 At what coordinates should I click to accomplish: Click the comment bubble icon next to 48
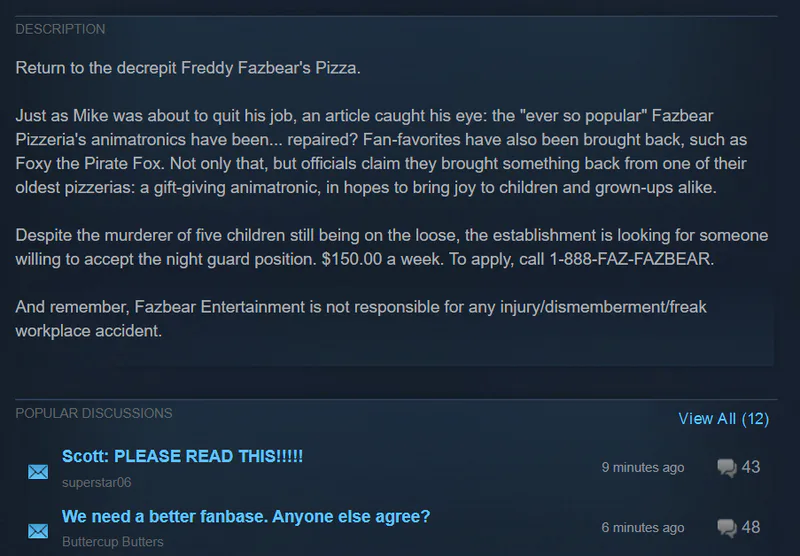click(727, 528)
